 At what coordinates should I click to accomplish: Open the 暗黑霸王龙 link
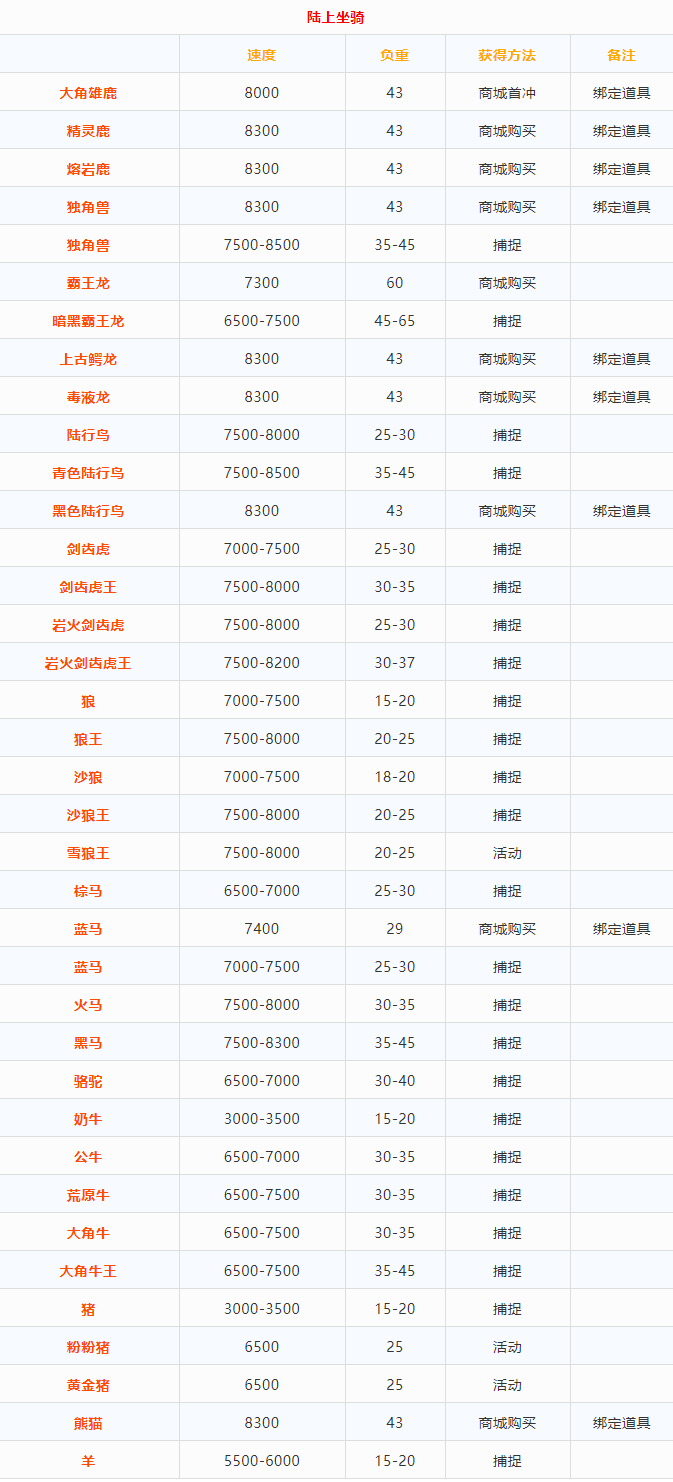pos(88,321)
